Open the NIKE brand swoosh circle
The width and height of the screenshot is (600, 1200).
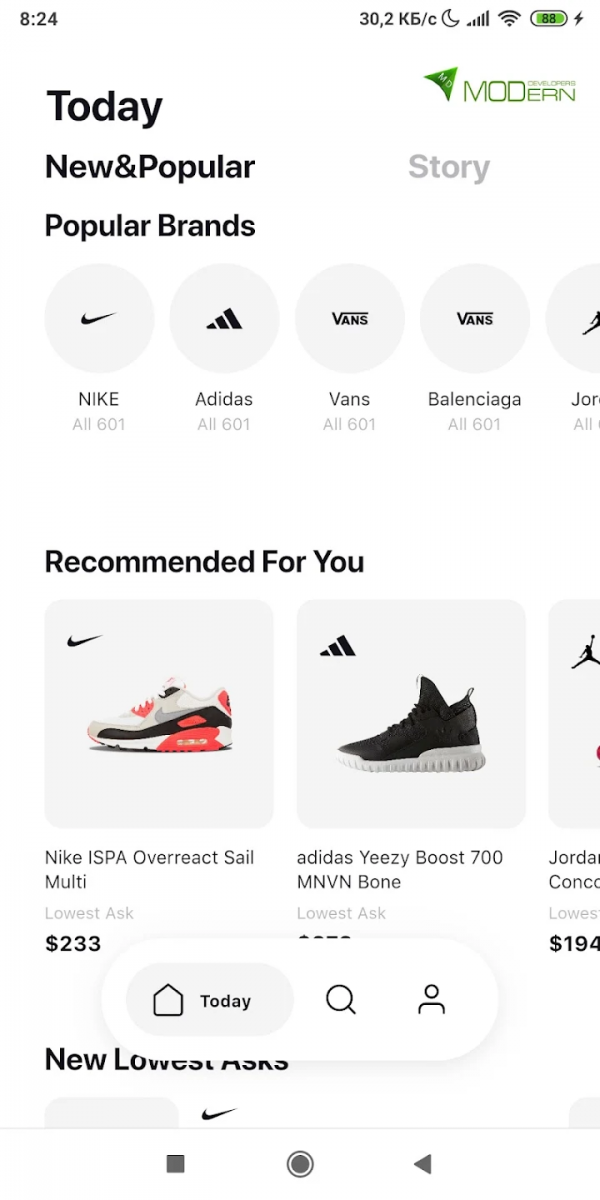99,319
